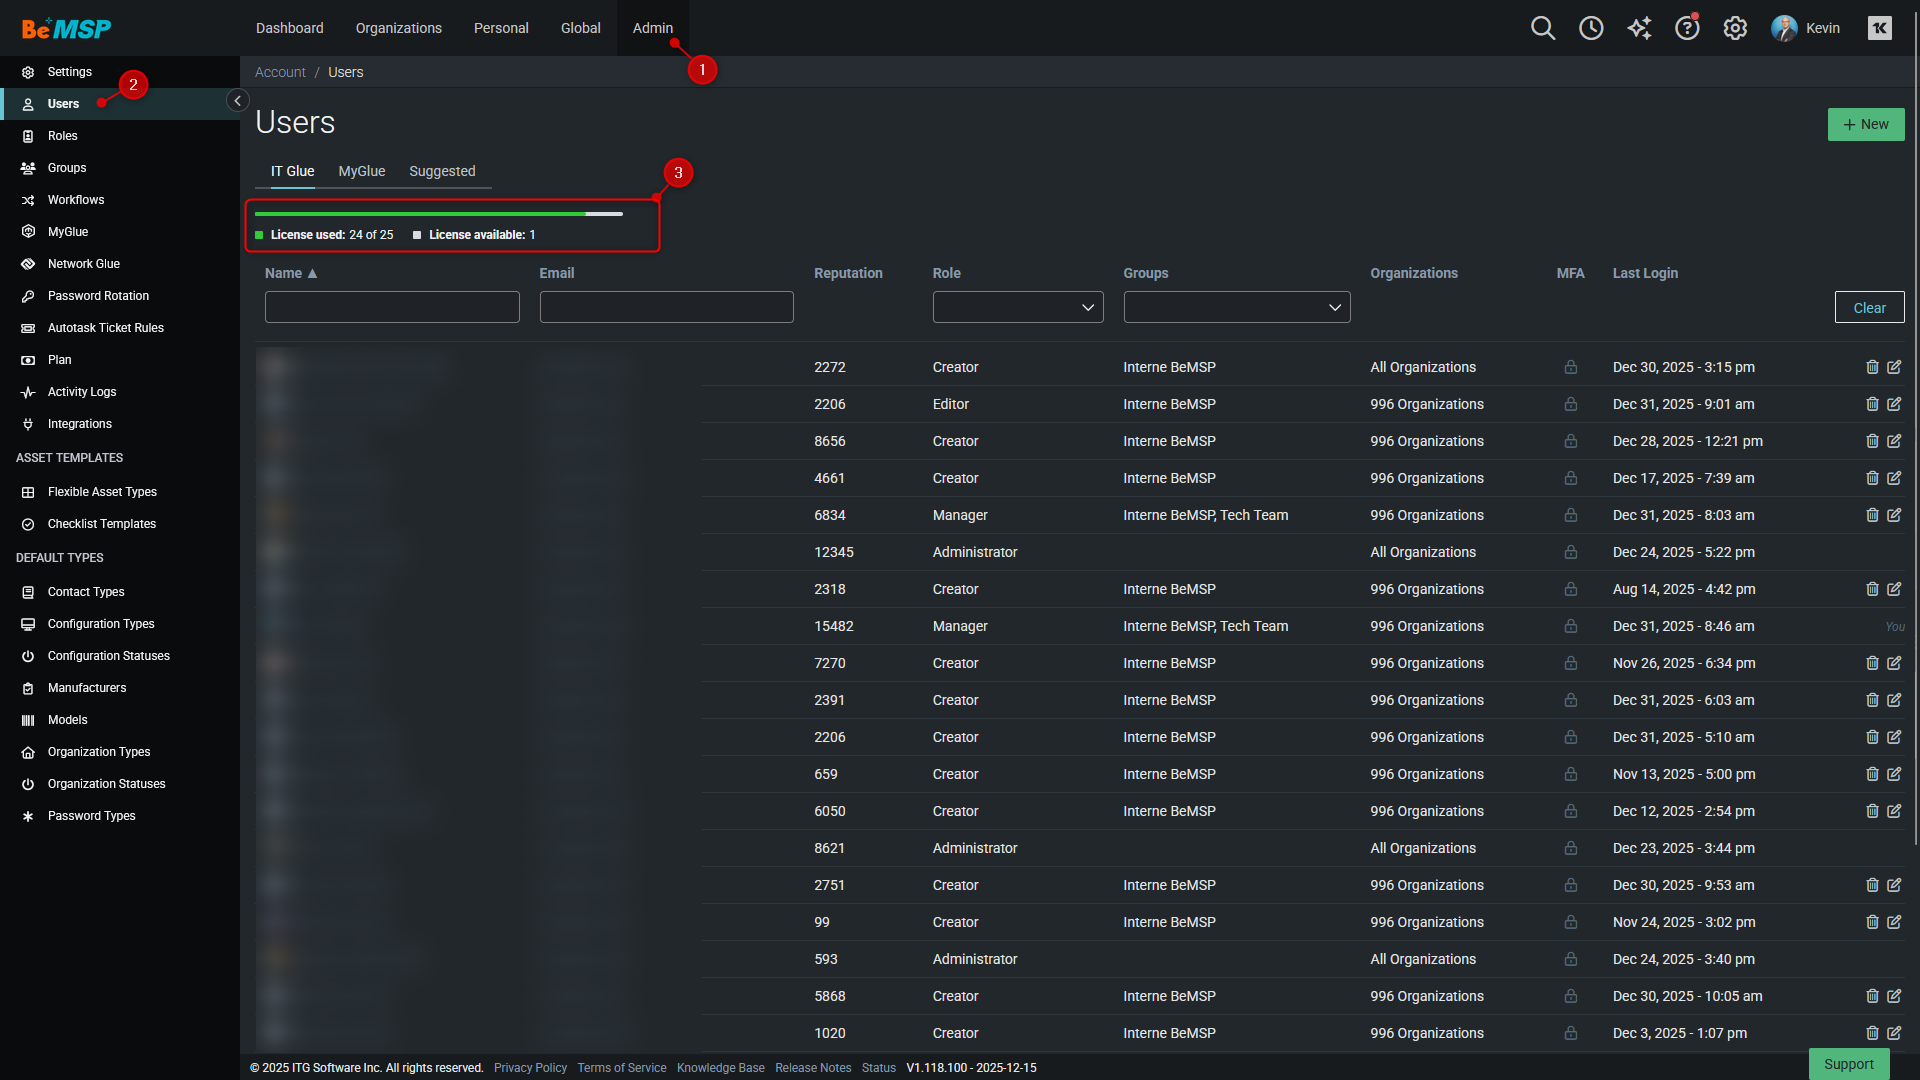Switch to the MyGlue tab
The height and width of the screenshot is (1080, 1920).
(x=361, y=171)
